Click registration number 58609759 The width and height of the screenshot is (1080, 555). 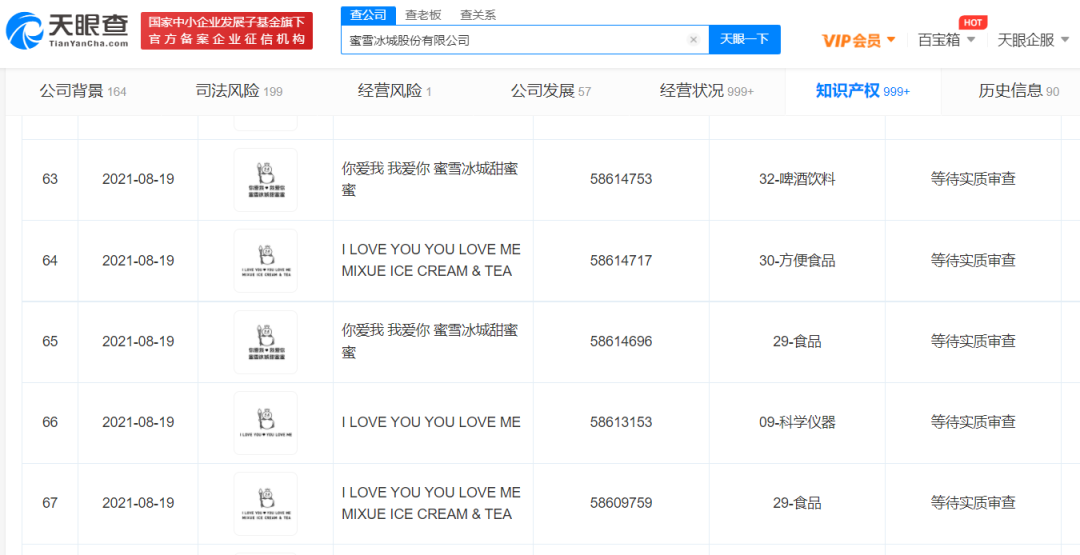(x=621, y=503)
